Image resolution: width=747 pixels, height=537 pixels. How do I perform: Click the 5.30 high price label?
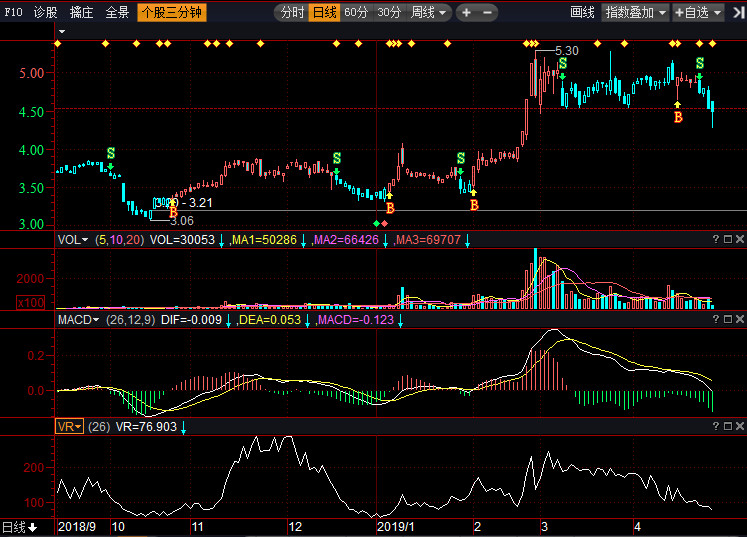point(567,51)
